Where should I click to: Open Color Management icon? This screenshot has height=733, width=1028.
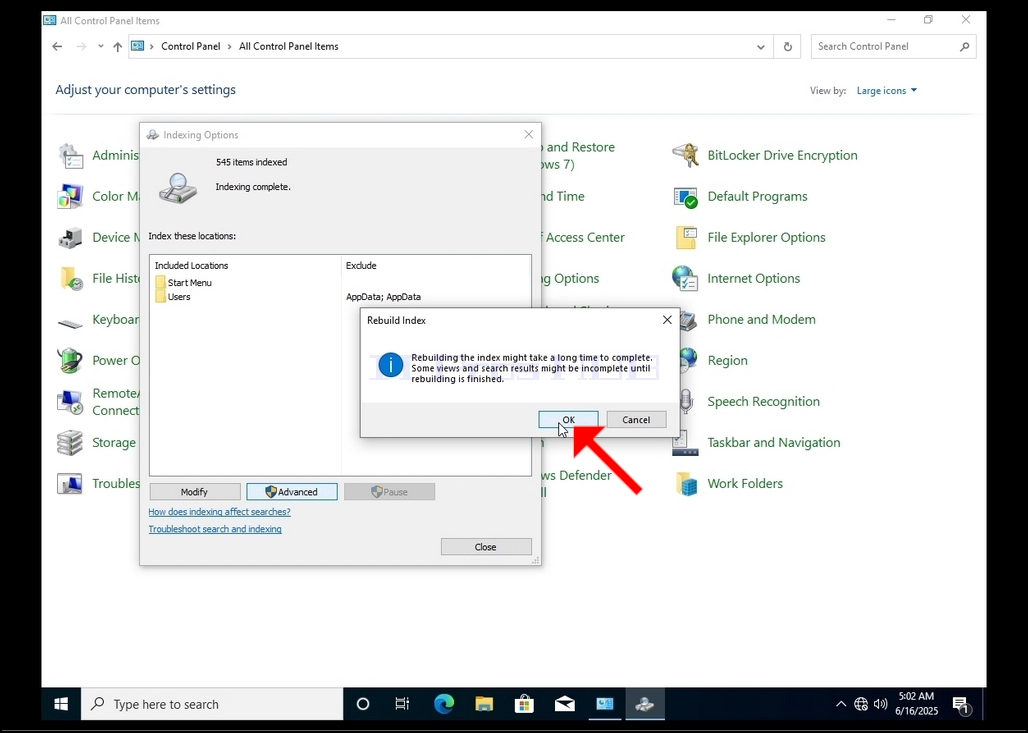(70, 197)
